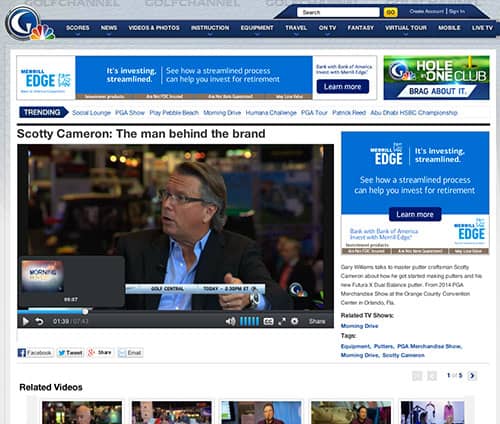Open trending topic Humana Challenge
500x424 pixels.
tap(271, 113)
